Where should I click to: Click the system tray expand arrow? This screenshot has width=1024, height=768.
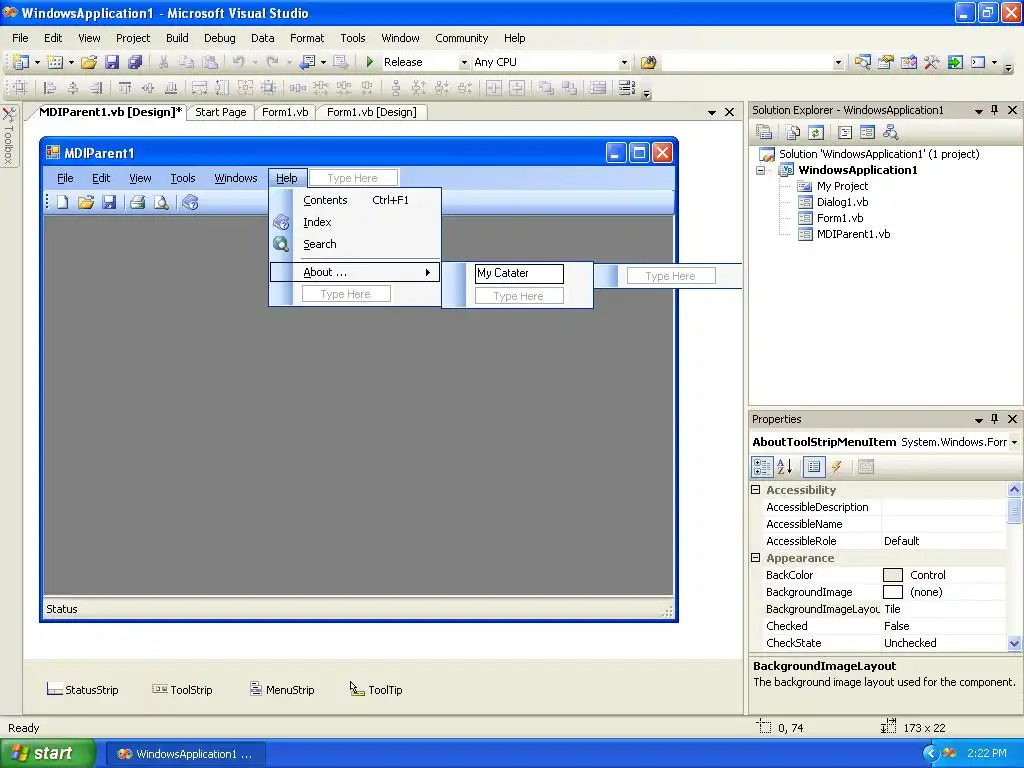pos(930,754)
